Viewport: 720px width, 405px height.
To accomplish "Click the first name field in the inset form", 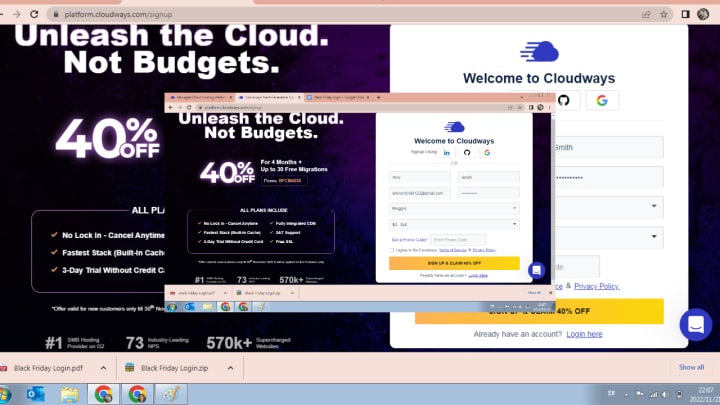I will (420, 177).
